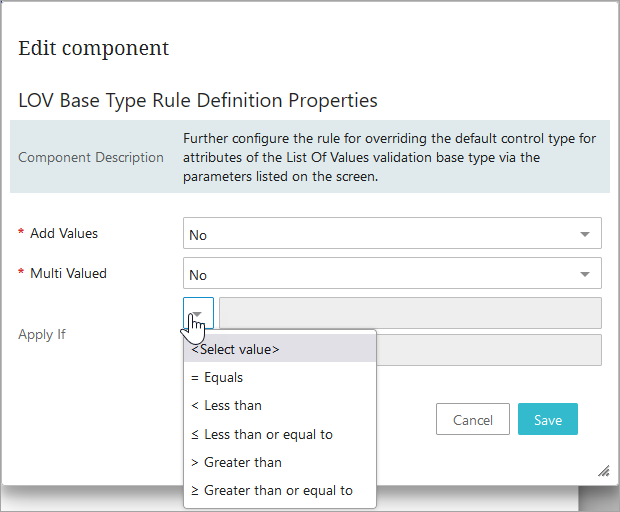Open the Multi Valued dropdown
The image size is (620, 512).
[x=392, y=273]
